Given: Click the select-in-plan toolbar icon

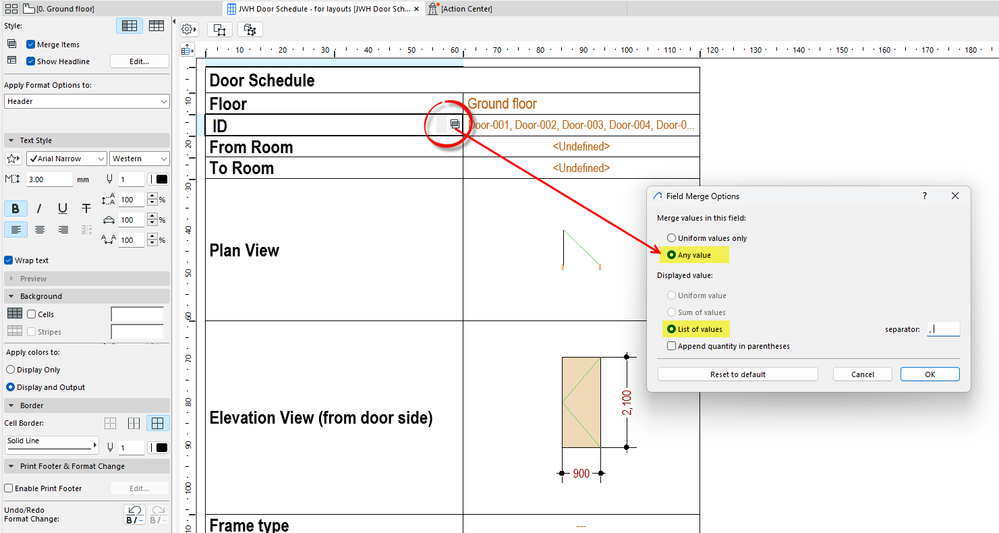Looking at the screenshot, I should [x=219, y=29].
